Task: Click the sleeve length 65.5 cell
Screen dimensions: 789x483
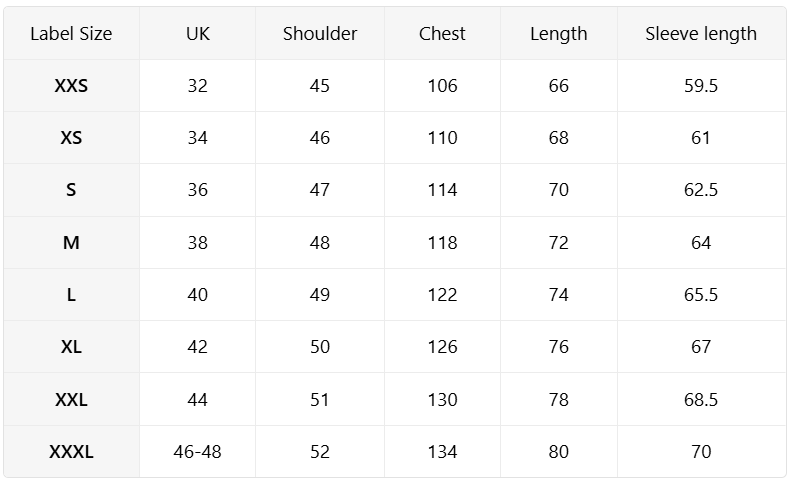Action: click(x=701, y=295)
